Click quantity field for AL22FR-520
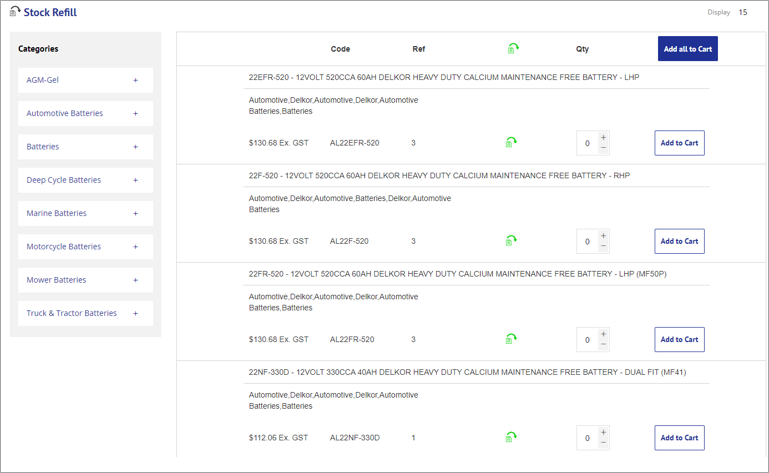This screenshot has height=473, width=769. pyautogui.click(x=588, y=339)
